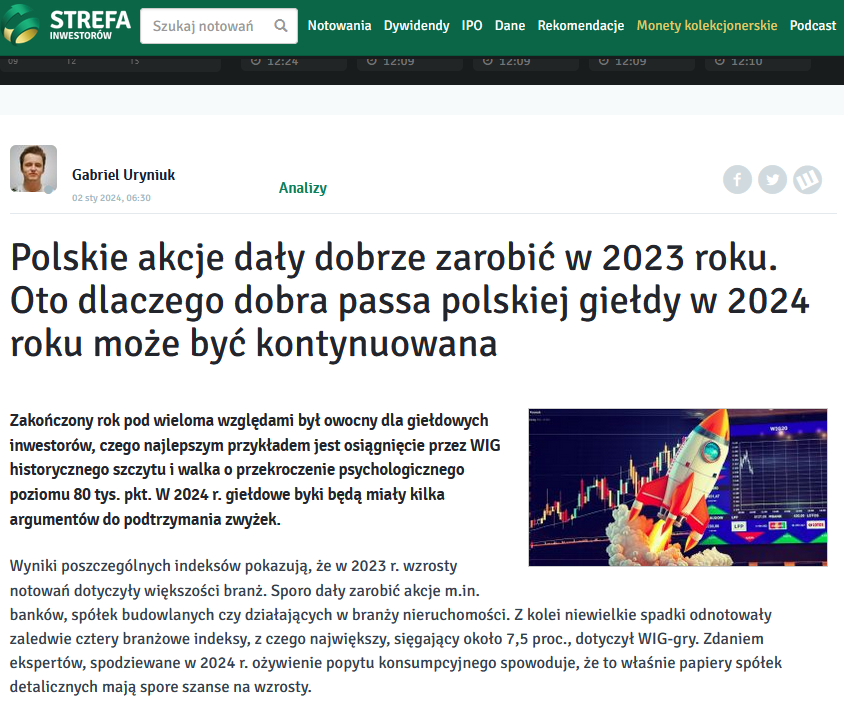
Task: Share article on Wykop
Action: point(807,180)
